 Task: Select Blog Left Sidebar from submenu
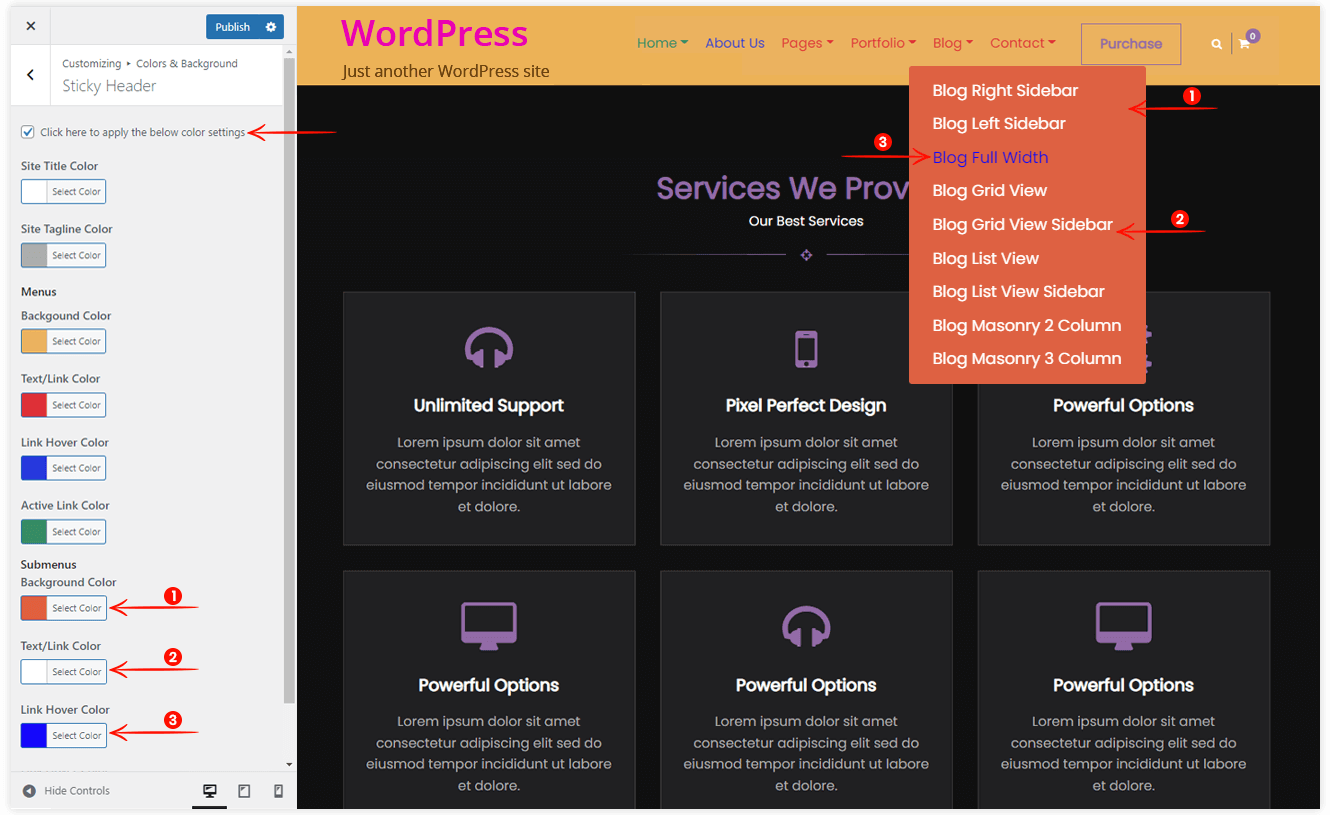(999, 124)
